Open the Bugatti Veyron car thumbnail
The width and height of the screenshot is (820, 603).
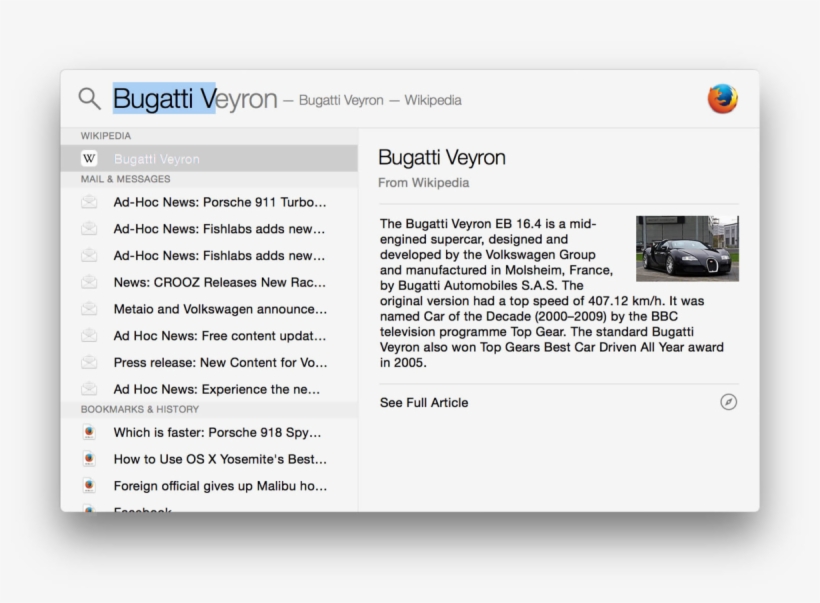687,248
